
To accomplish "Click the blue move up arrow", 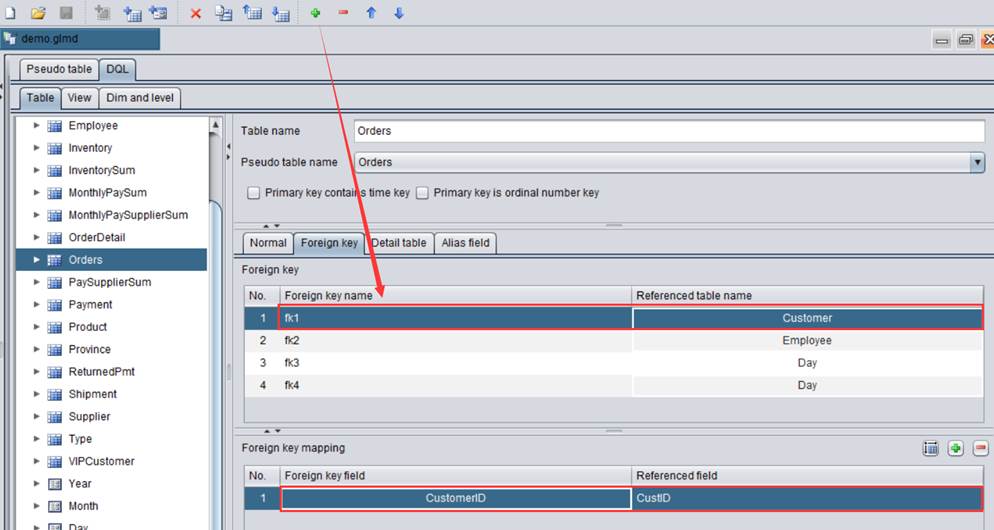I will pyautogui.click(x=371, y=13).
